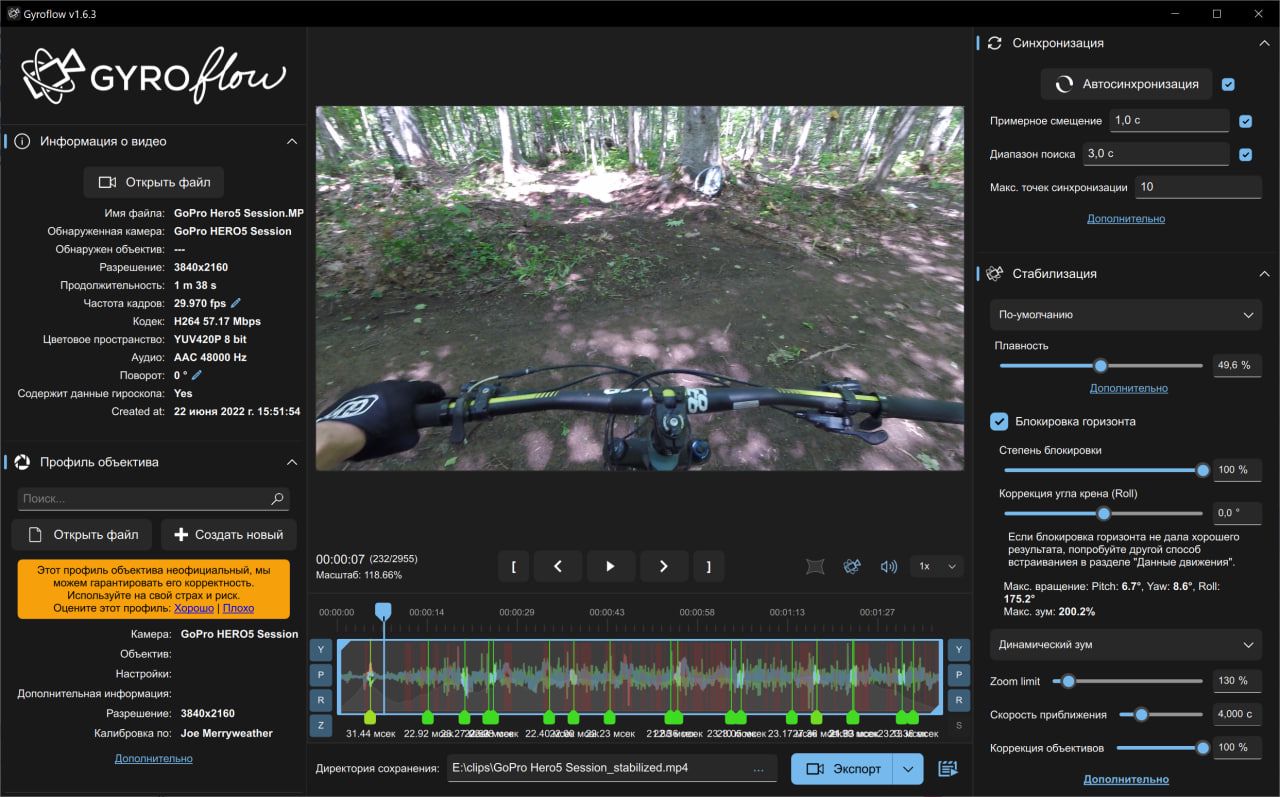
Task: Click the pencil icon next to frame rate
Action: click(236, 303)
